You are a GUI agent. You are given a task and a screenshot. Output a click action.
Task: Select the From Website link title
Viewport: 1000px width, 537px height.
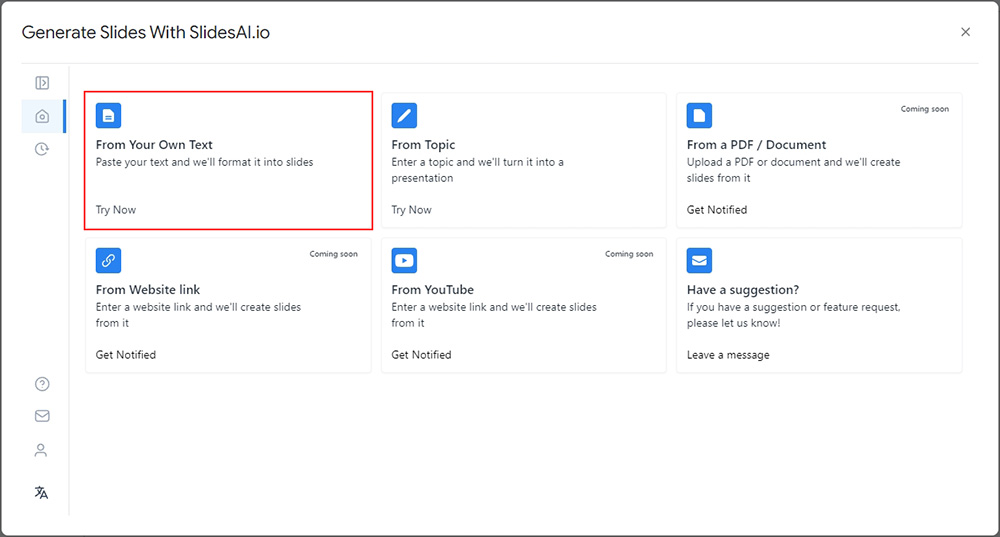(148, 290)
